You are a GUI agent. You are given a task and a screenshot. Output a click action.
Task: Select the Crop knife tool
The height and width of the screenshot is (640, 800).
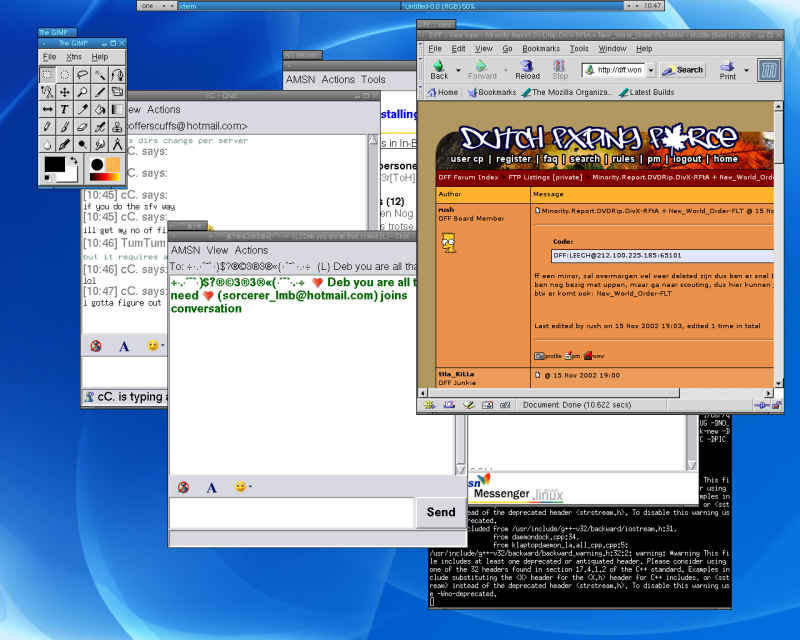click(99, 92)
